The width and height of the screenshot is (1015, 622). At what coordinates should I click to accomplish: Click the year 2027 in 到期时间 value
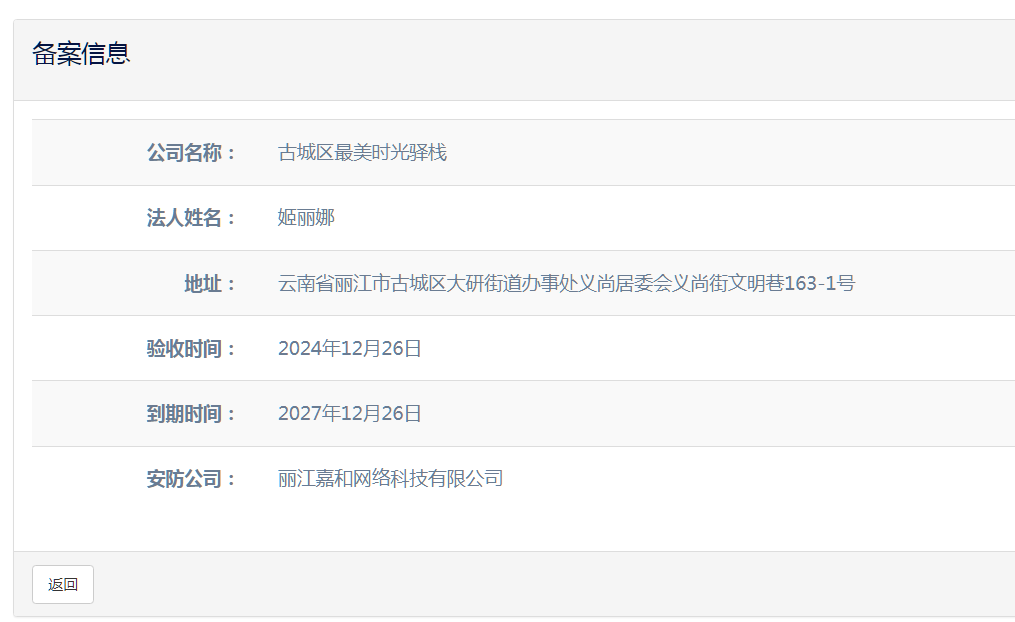[x=297, y=414]
